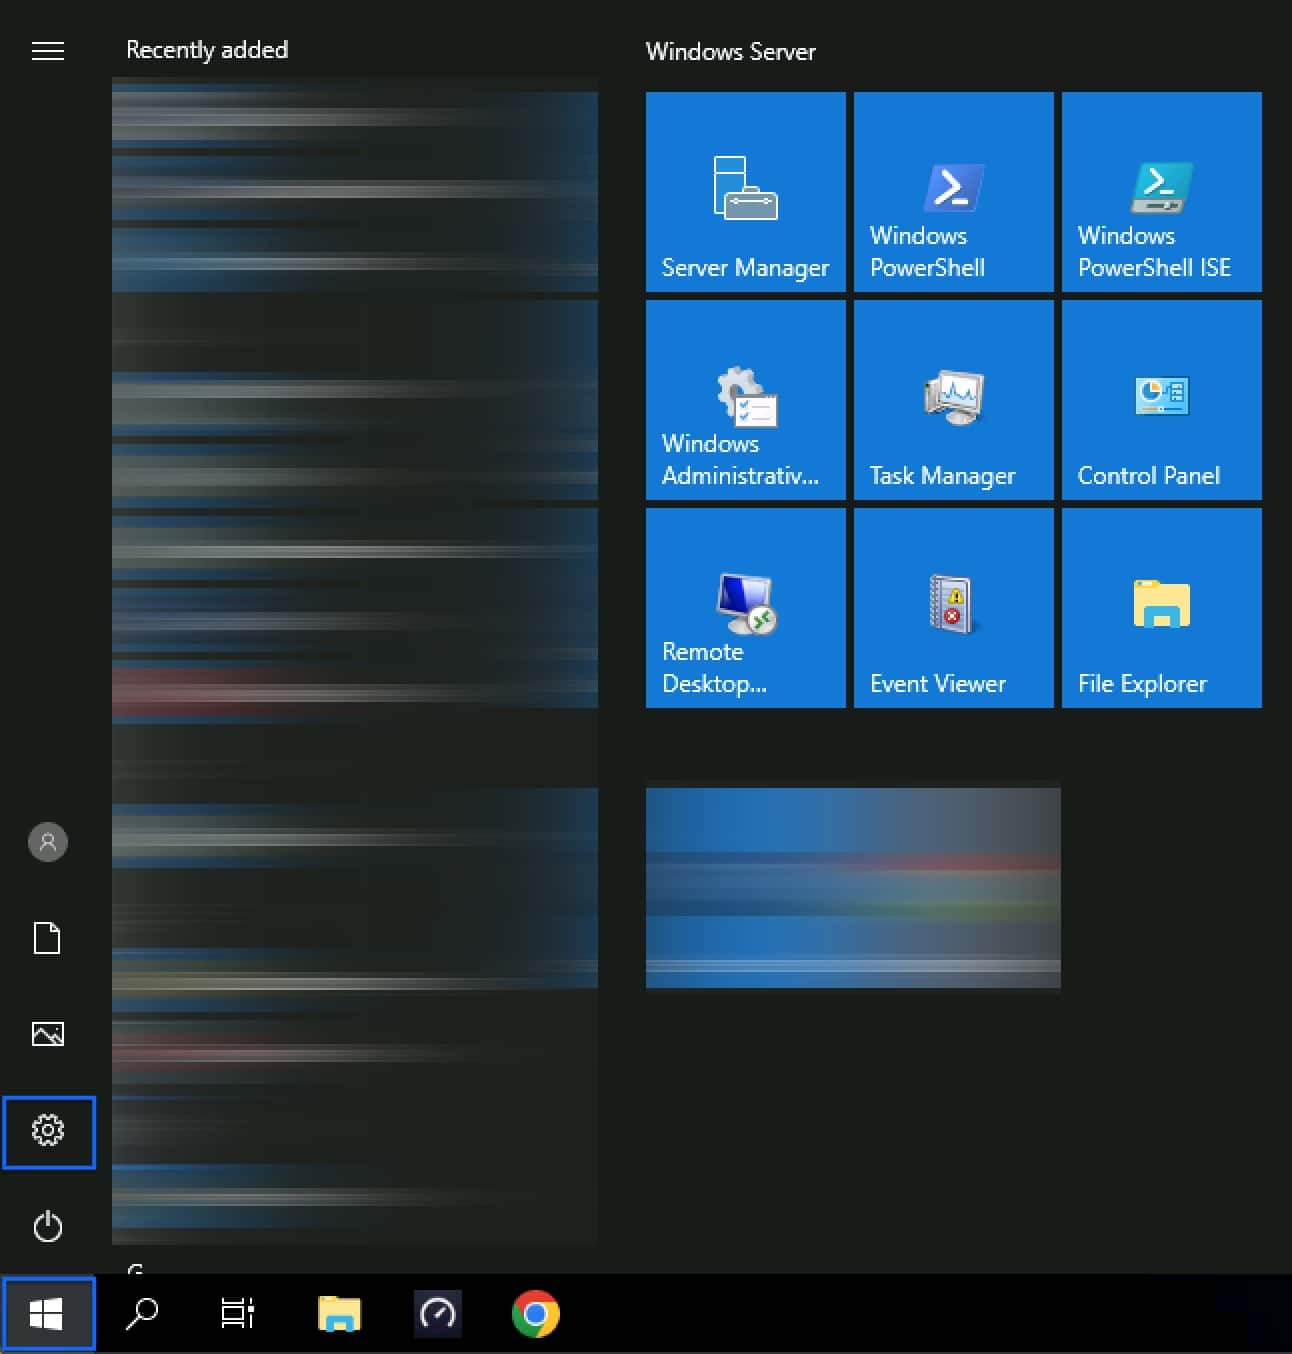Click the Windows Server group heading
This screenshot has height=1354, width=1292.
(x=731, y=52)
